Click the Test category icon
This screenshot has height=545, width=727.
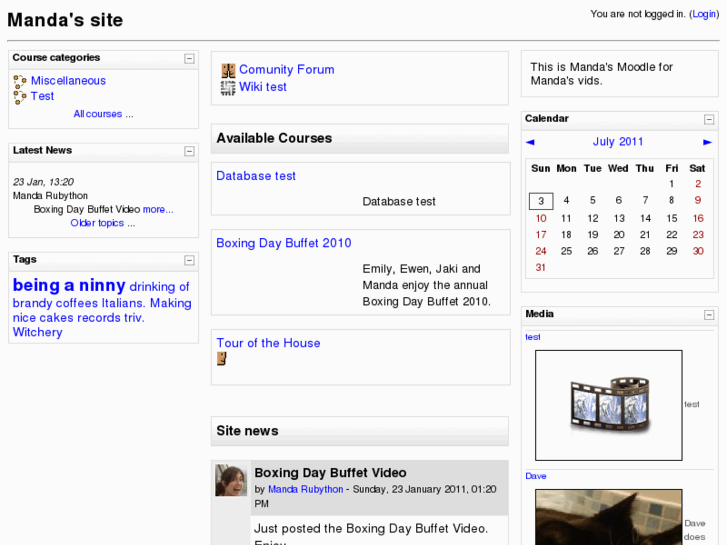click(19, 97)
